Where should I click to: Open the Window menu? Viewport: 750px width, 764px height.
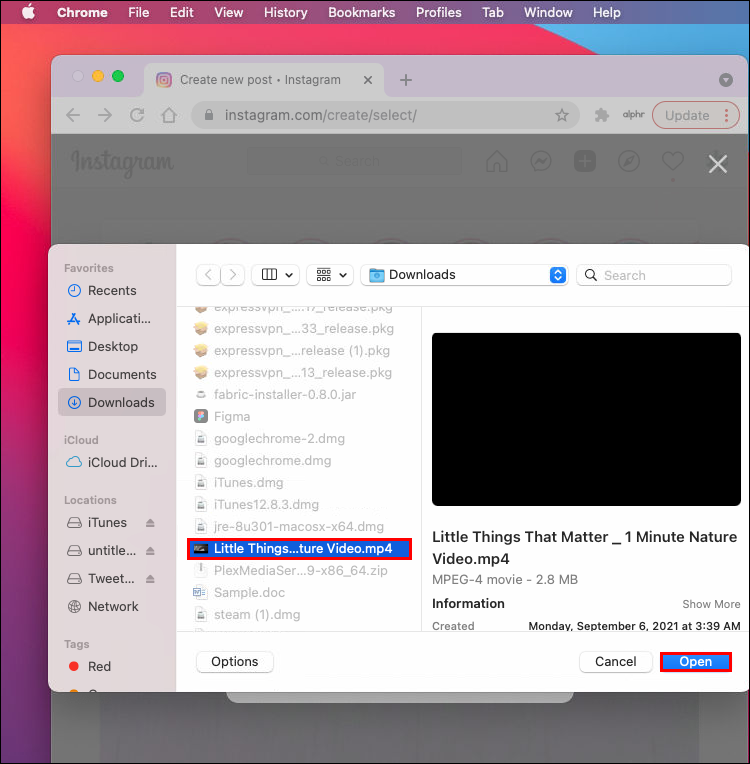548,12
